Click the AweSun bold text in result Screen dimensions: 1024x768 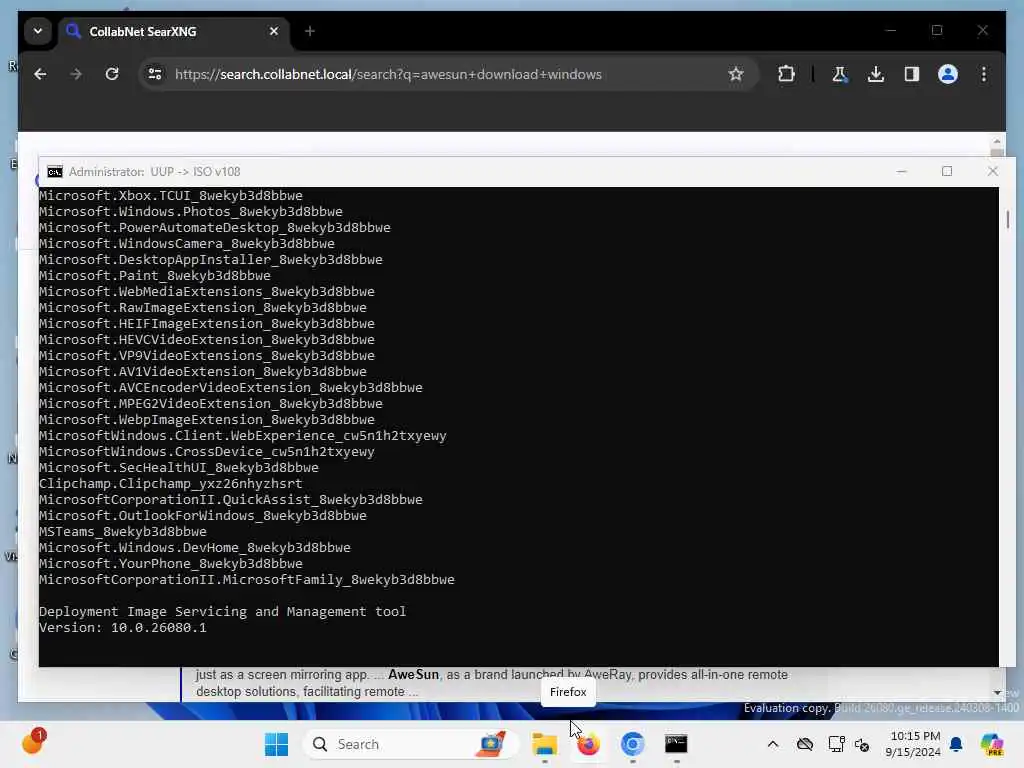(413, 674)
